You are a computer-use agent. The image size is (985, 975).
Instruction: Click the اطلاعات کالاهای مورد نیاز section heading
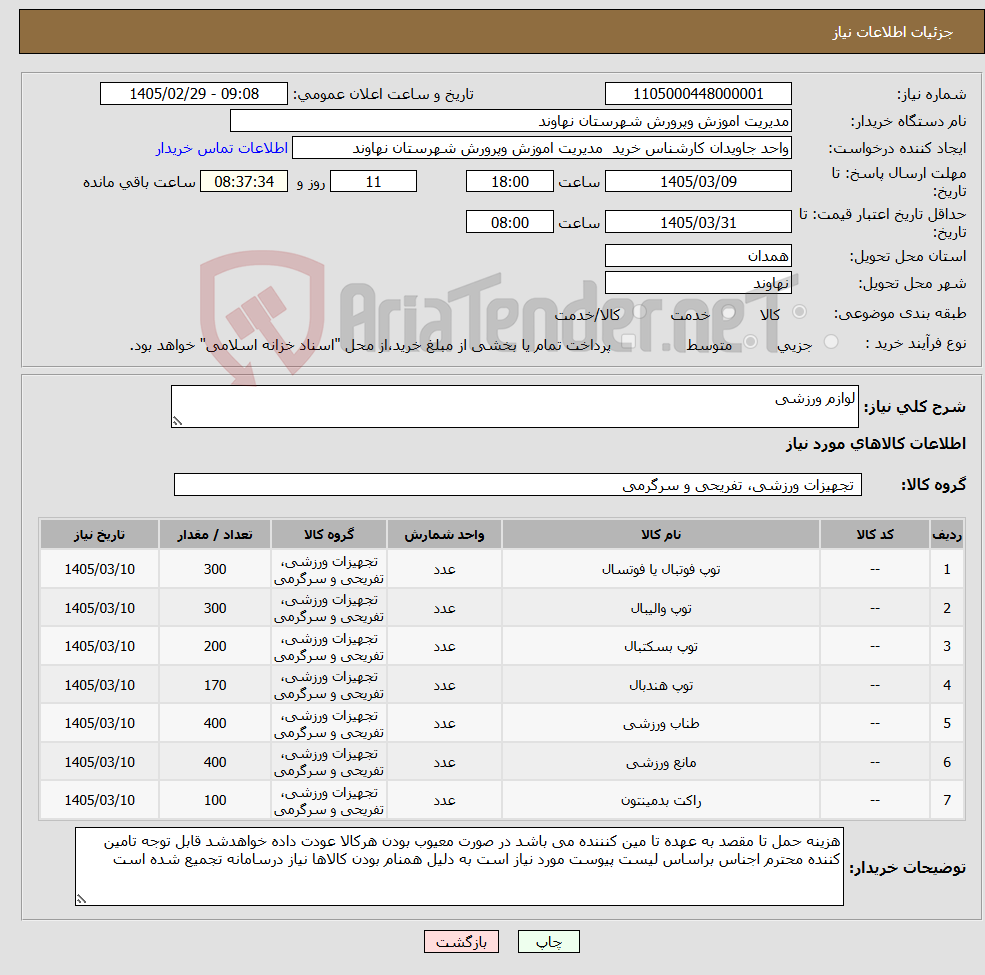[x=876, y=444]
